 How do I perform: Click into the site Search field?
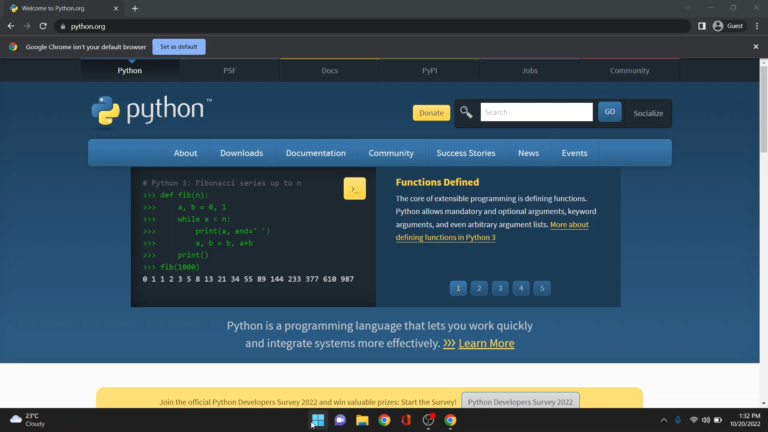pyautogui.click(x=536, y=112)
